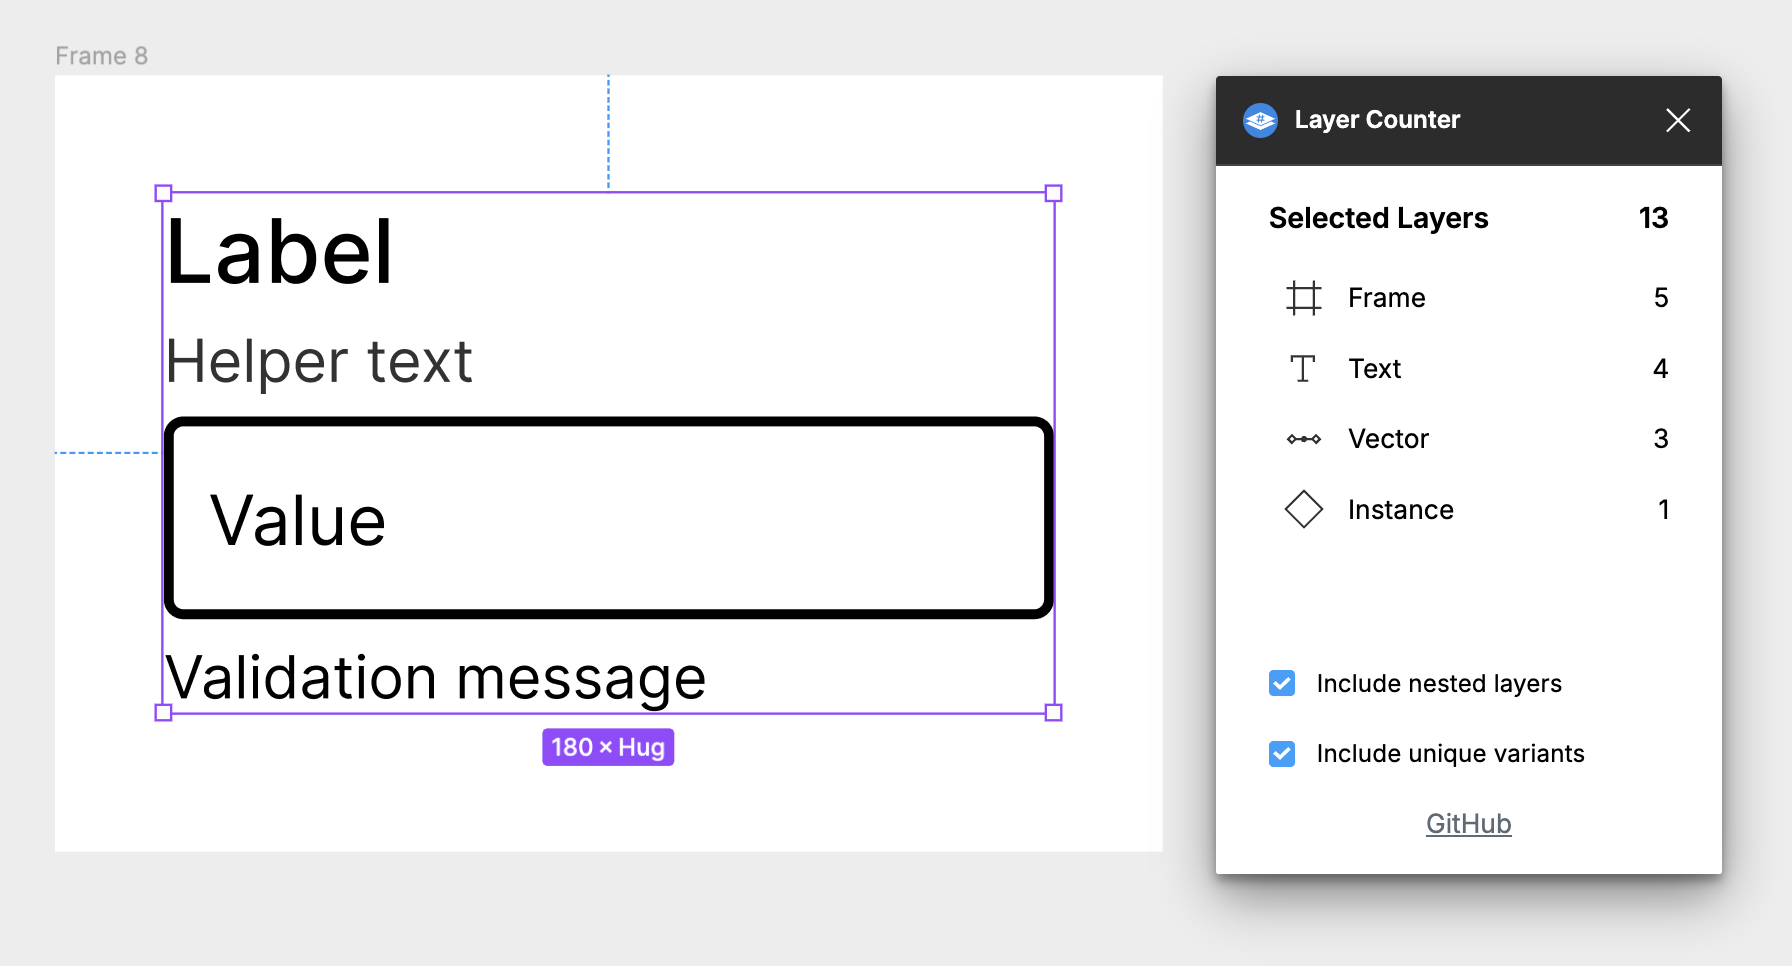Select the Selected Layers header row
This screenshot has height=966, width=1792.
coord(1378,217)
